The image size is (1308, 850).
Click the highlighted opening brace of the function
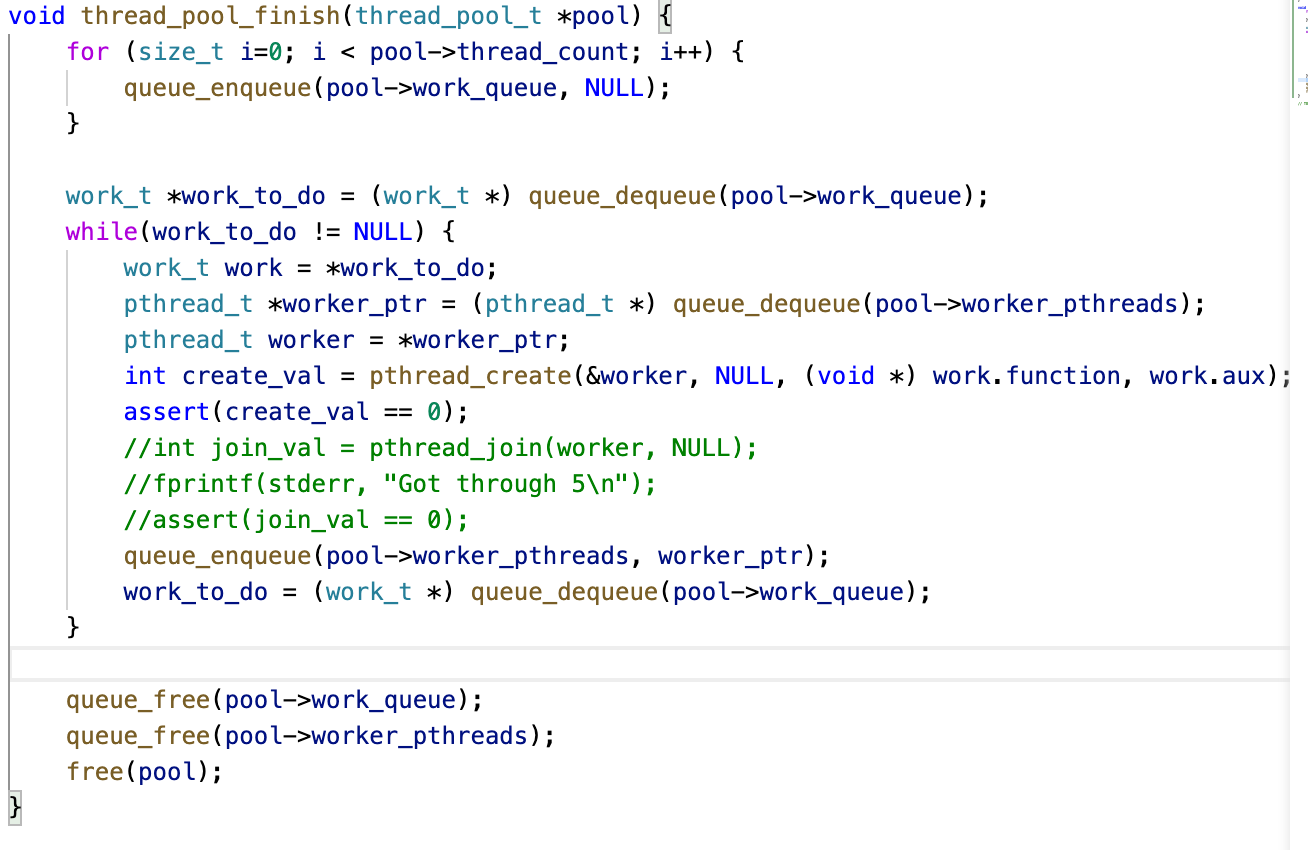[x=668, y=16]
